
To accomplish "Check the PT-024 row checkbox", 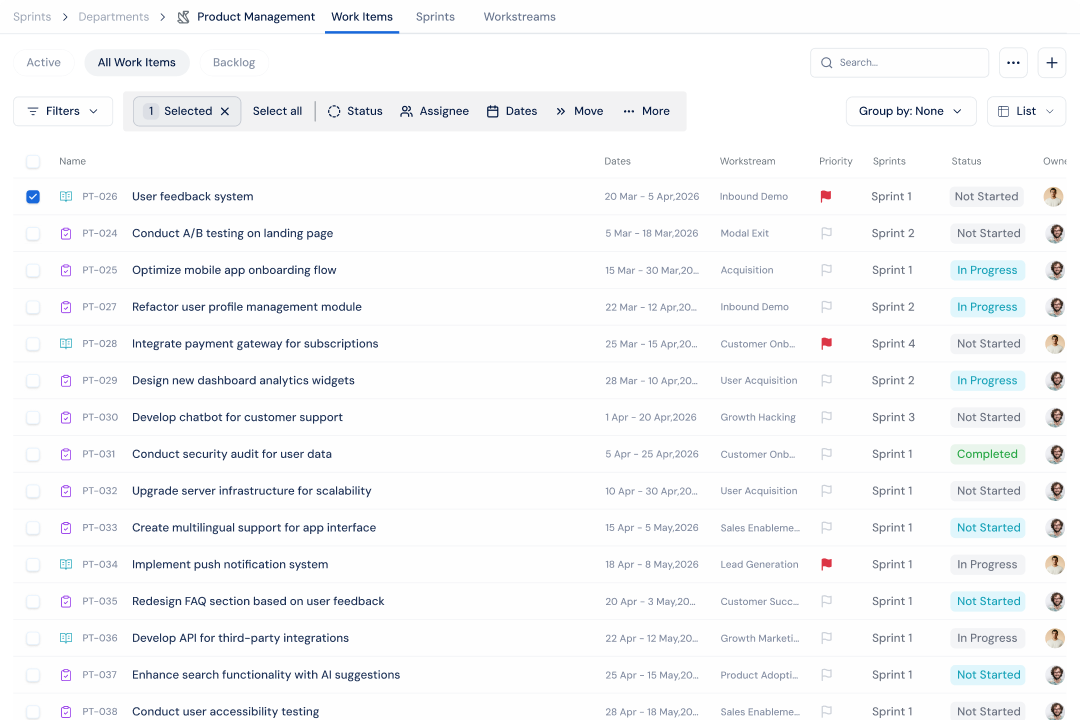I will tap(33, 234).
